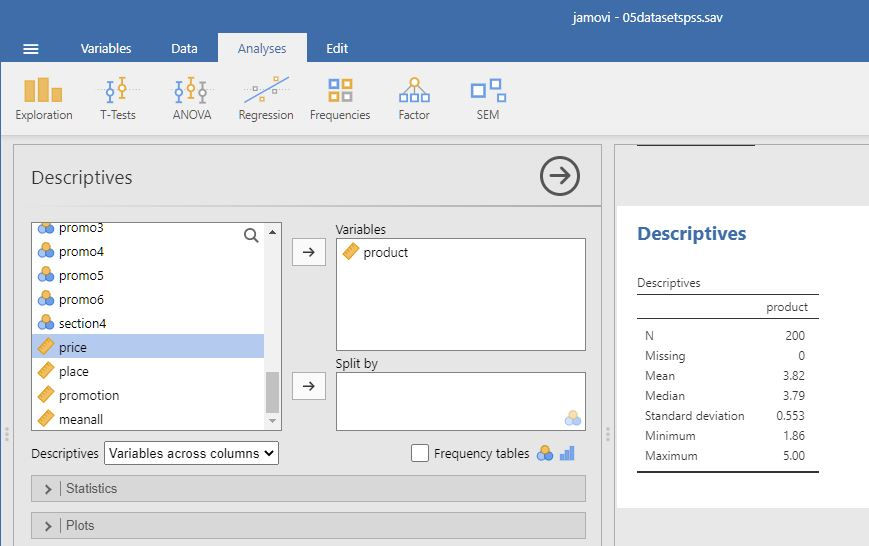Click the Minimum value 1.86
Image resolution: width=869 pixels, height=546 pixels.
[794, 435]
